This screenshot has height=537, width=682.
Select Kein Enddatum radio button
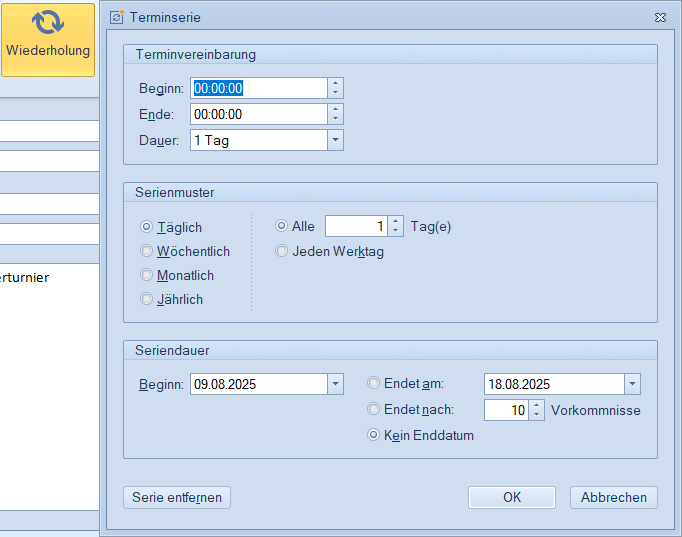coord(374,435)
